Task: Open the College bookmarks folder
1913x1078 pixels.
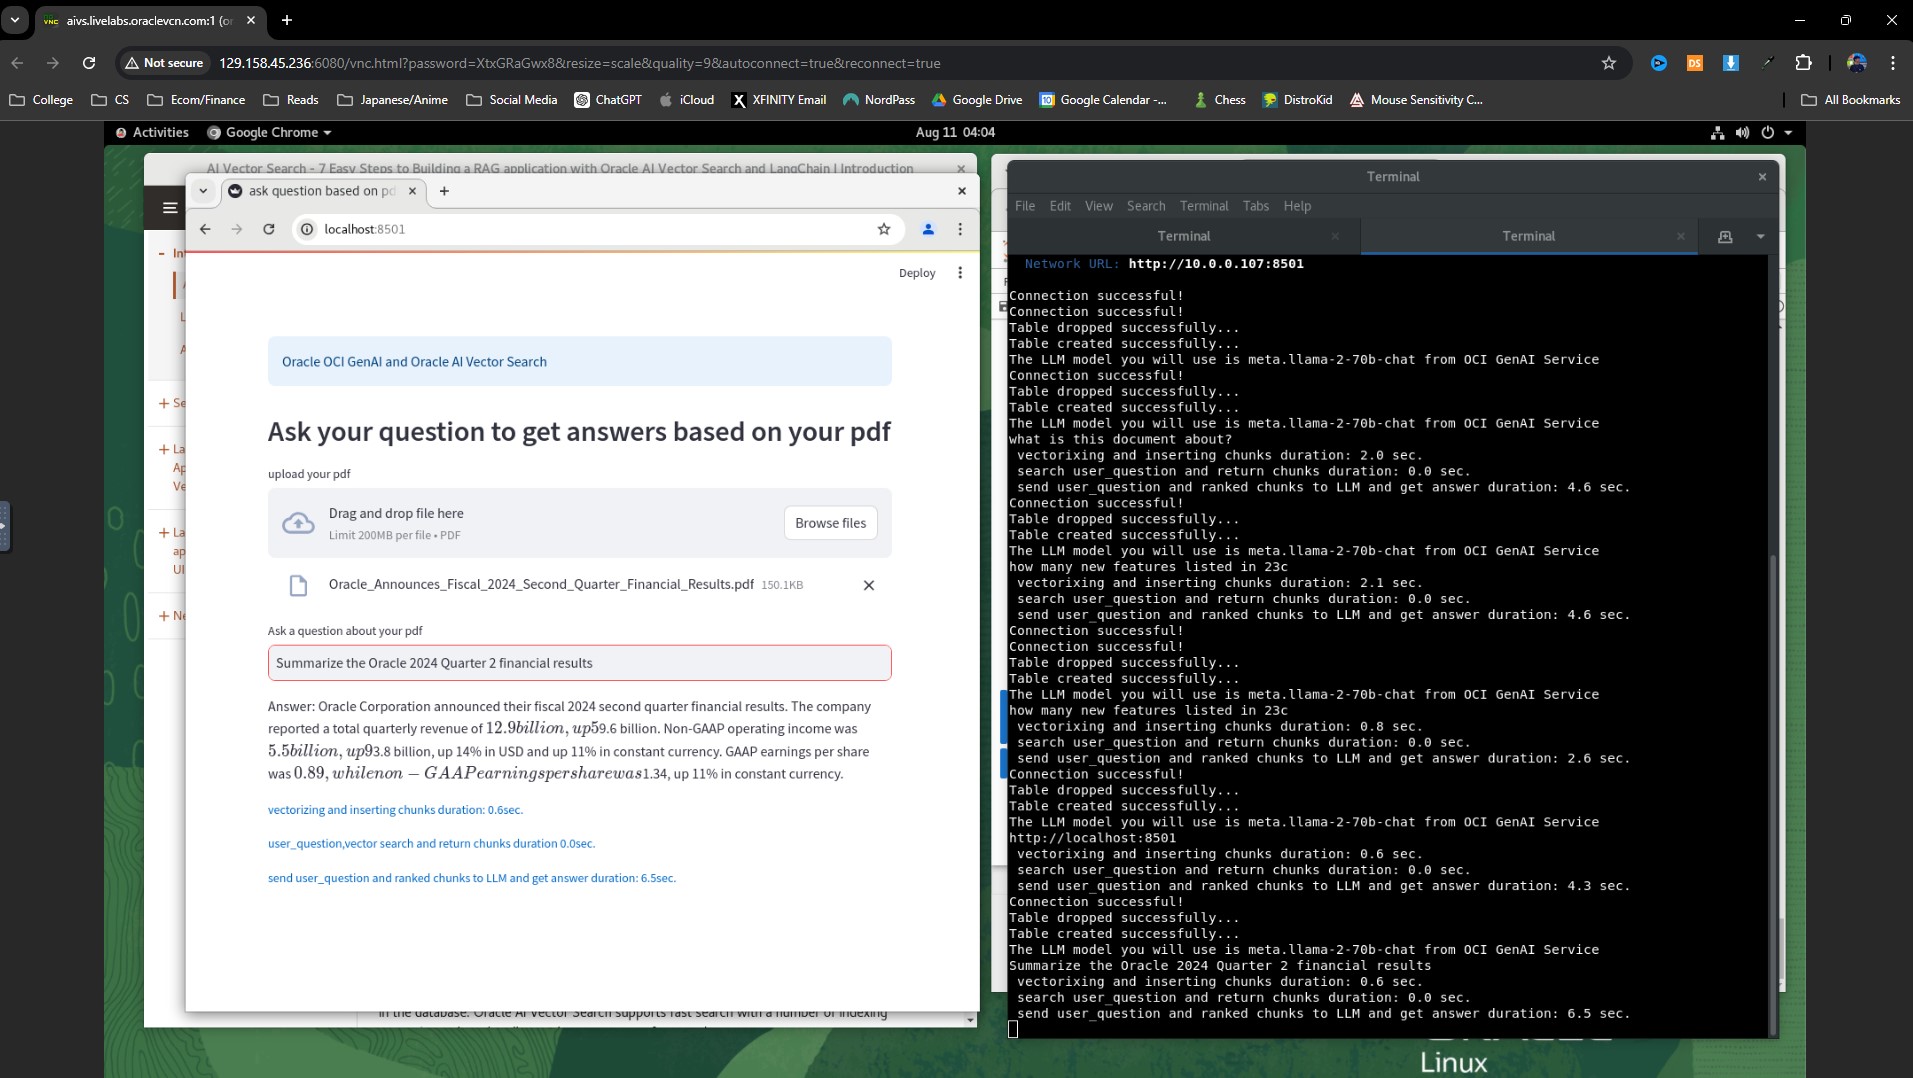Action: [x=41, y=100]
